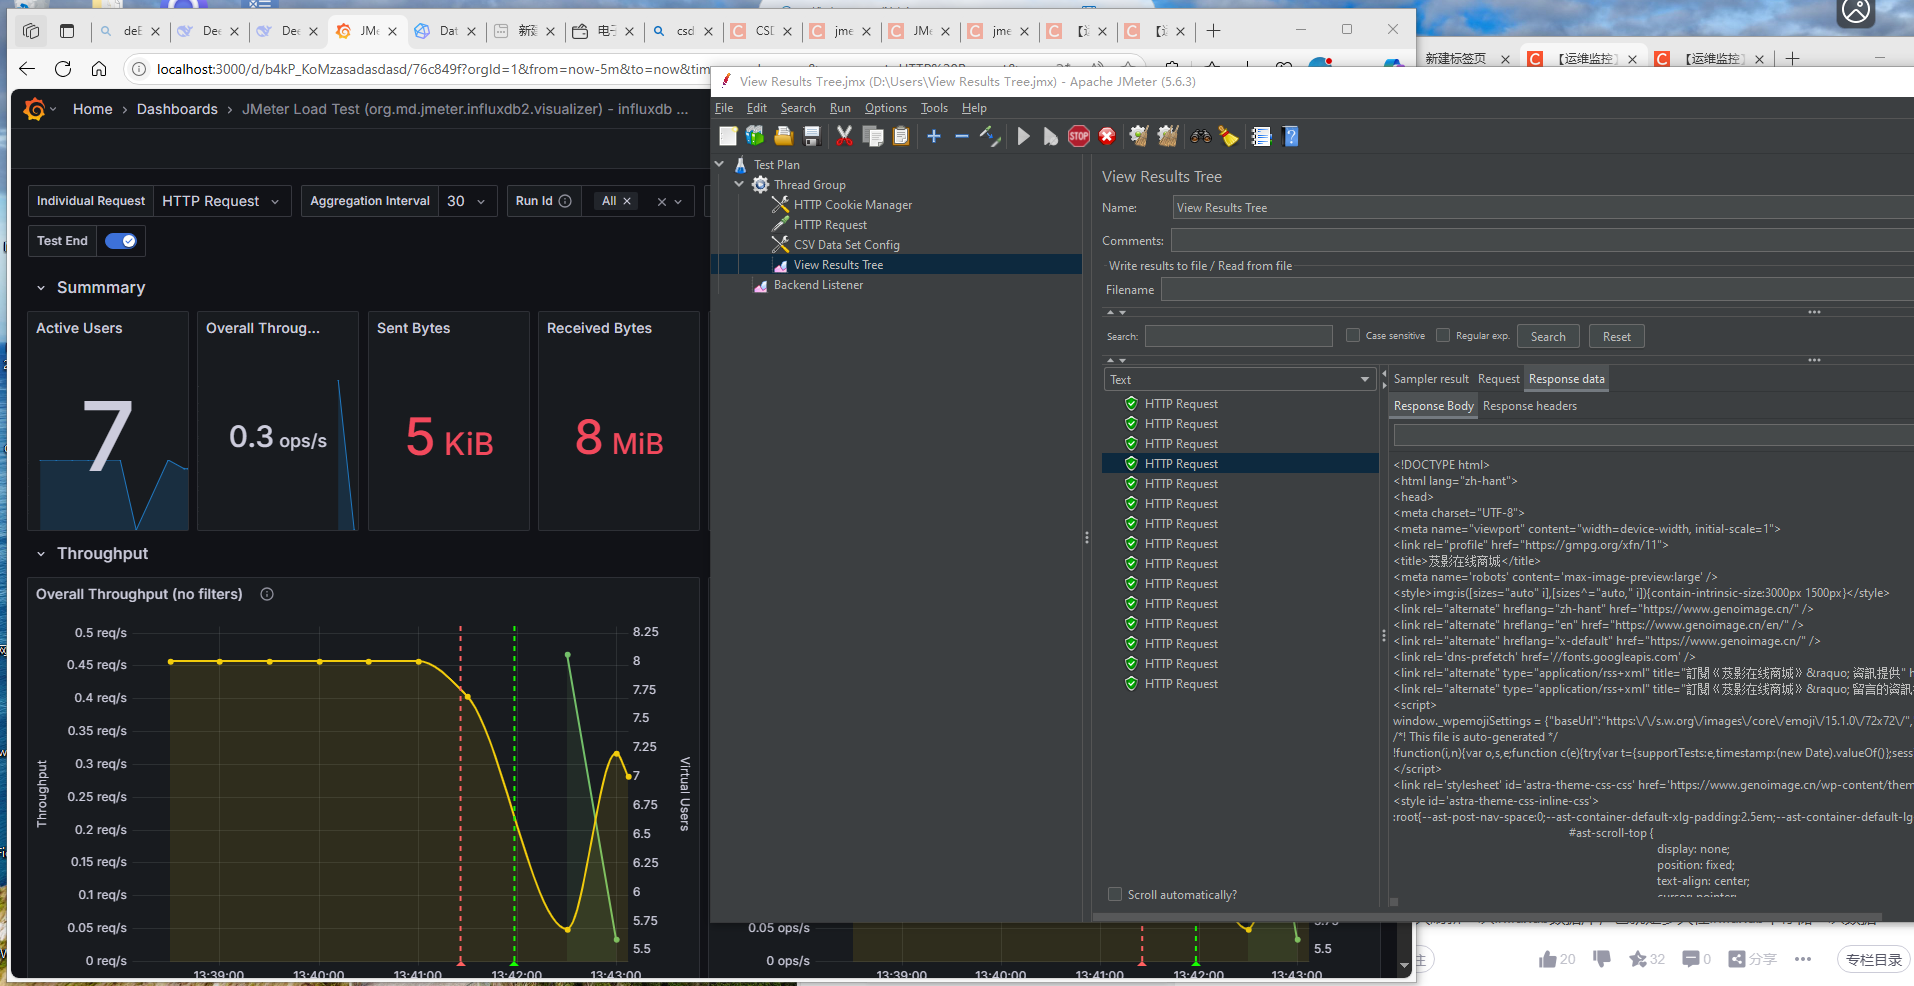
Task: Switch to the Response headers tab
Action: (1529, 406)
